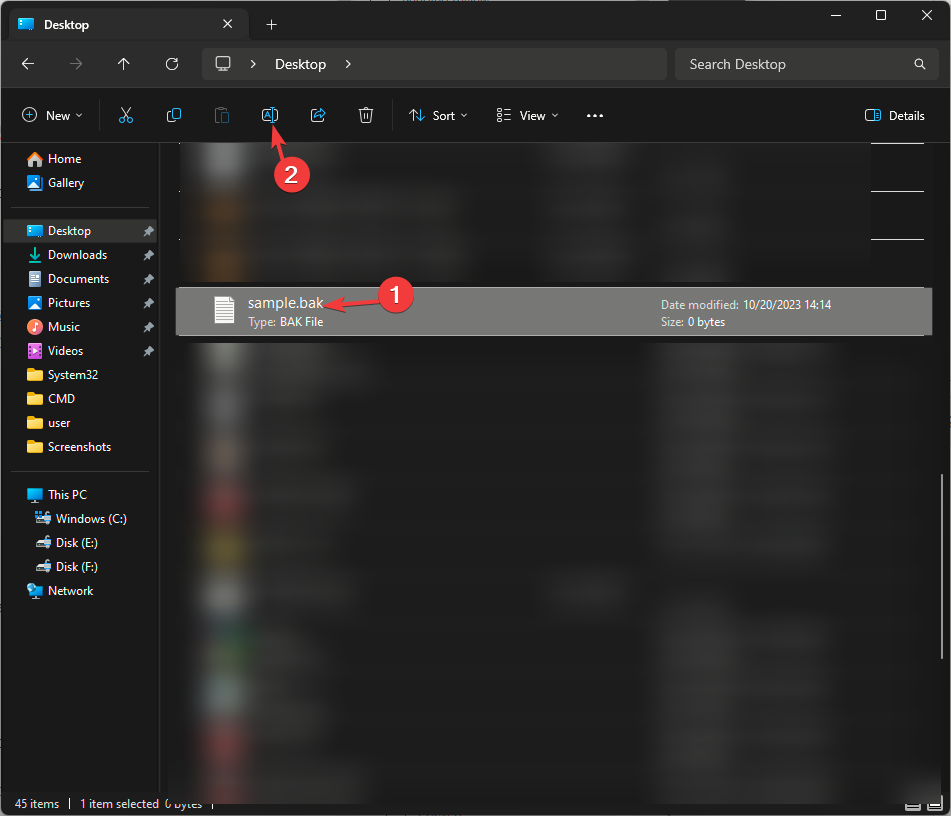Open Screenshots folder in sidebar
Screen dimensions: 951x816
(x=79, y=447)
